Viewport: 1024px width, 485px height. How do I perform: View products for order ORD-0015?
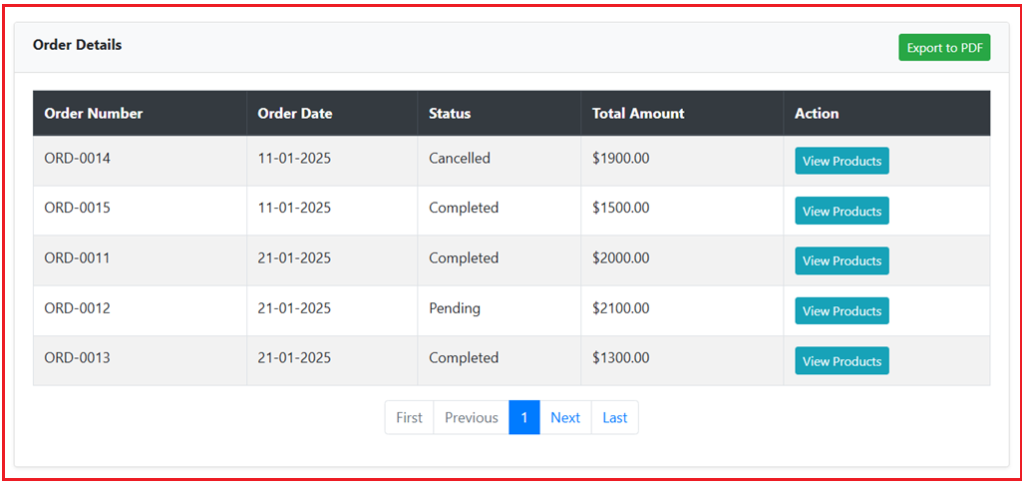click(841, 211)
